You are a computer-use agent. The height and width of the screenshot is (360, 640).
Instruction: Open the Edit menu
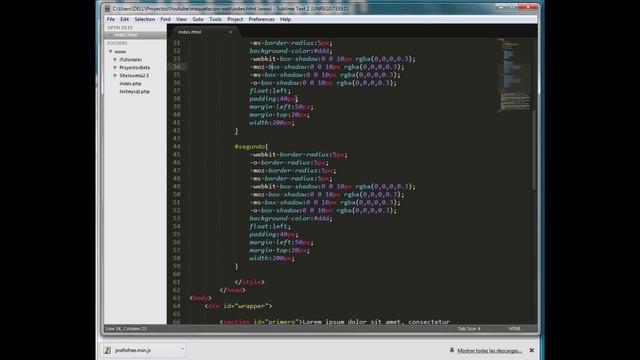point(124,19)
